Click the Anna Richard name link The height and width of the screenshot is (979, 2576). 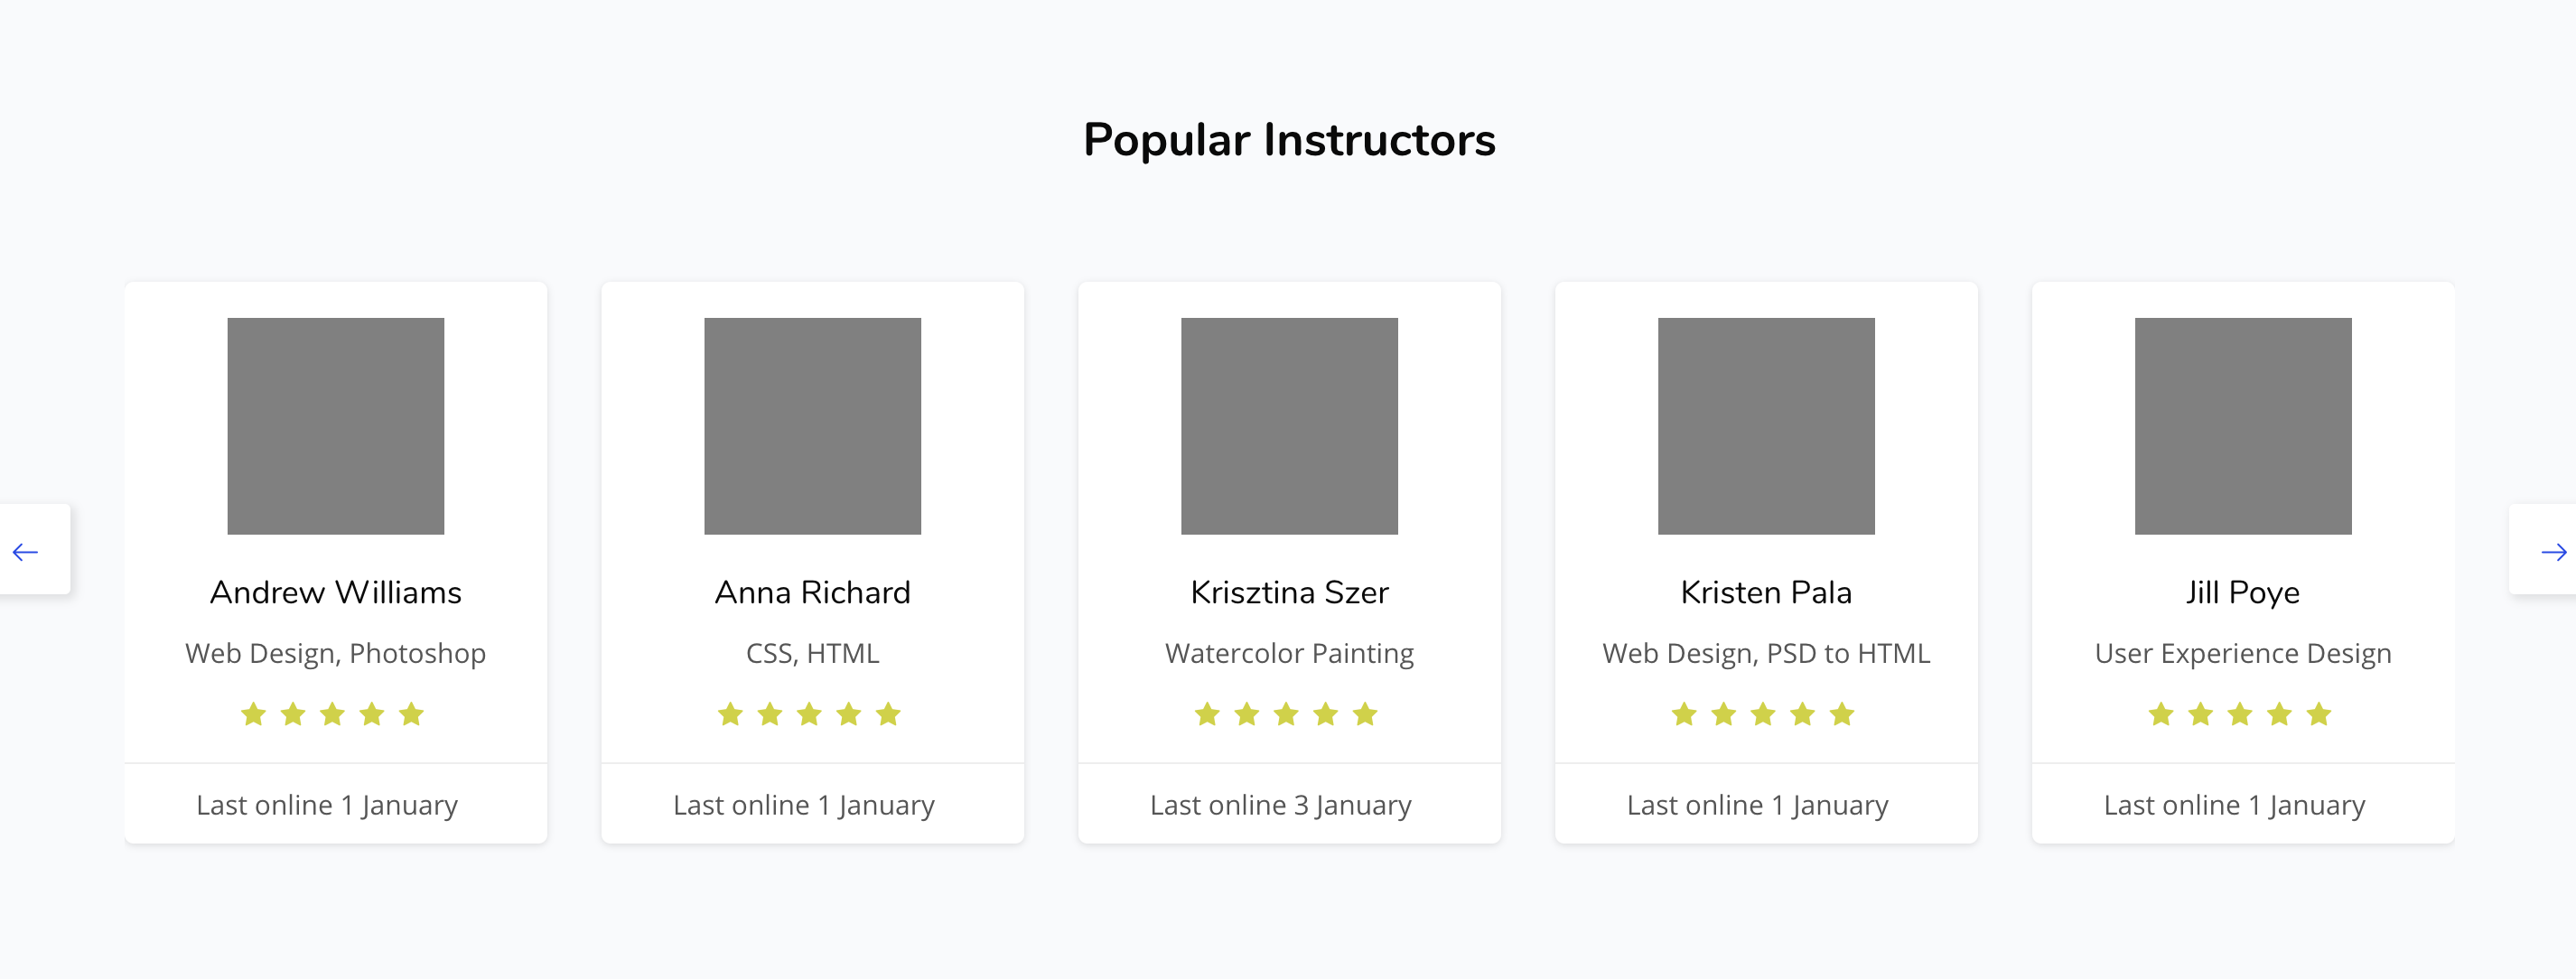(x=813, y=592)
